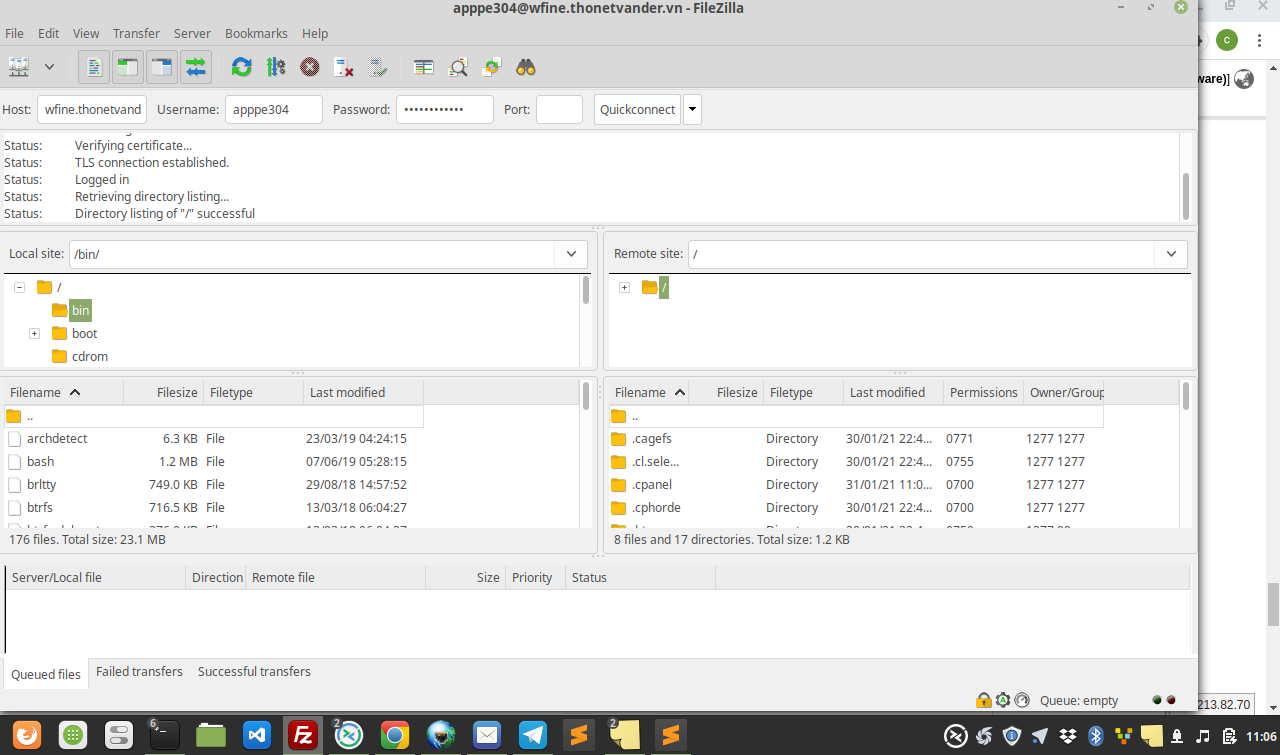Viewport: 1280px width, 755px height.
Task: Select the .cagefs remote directory
Action: click(x=856, y=438)
